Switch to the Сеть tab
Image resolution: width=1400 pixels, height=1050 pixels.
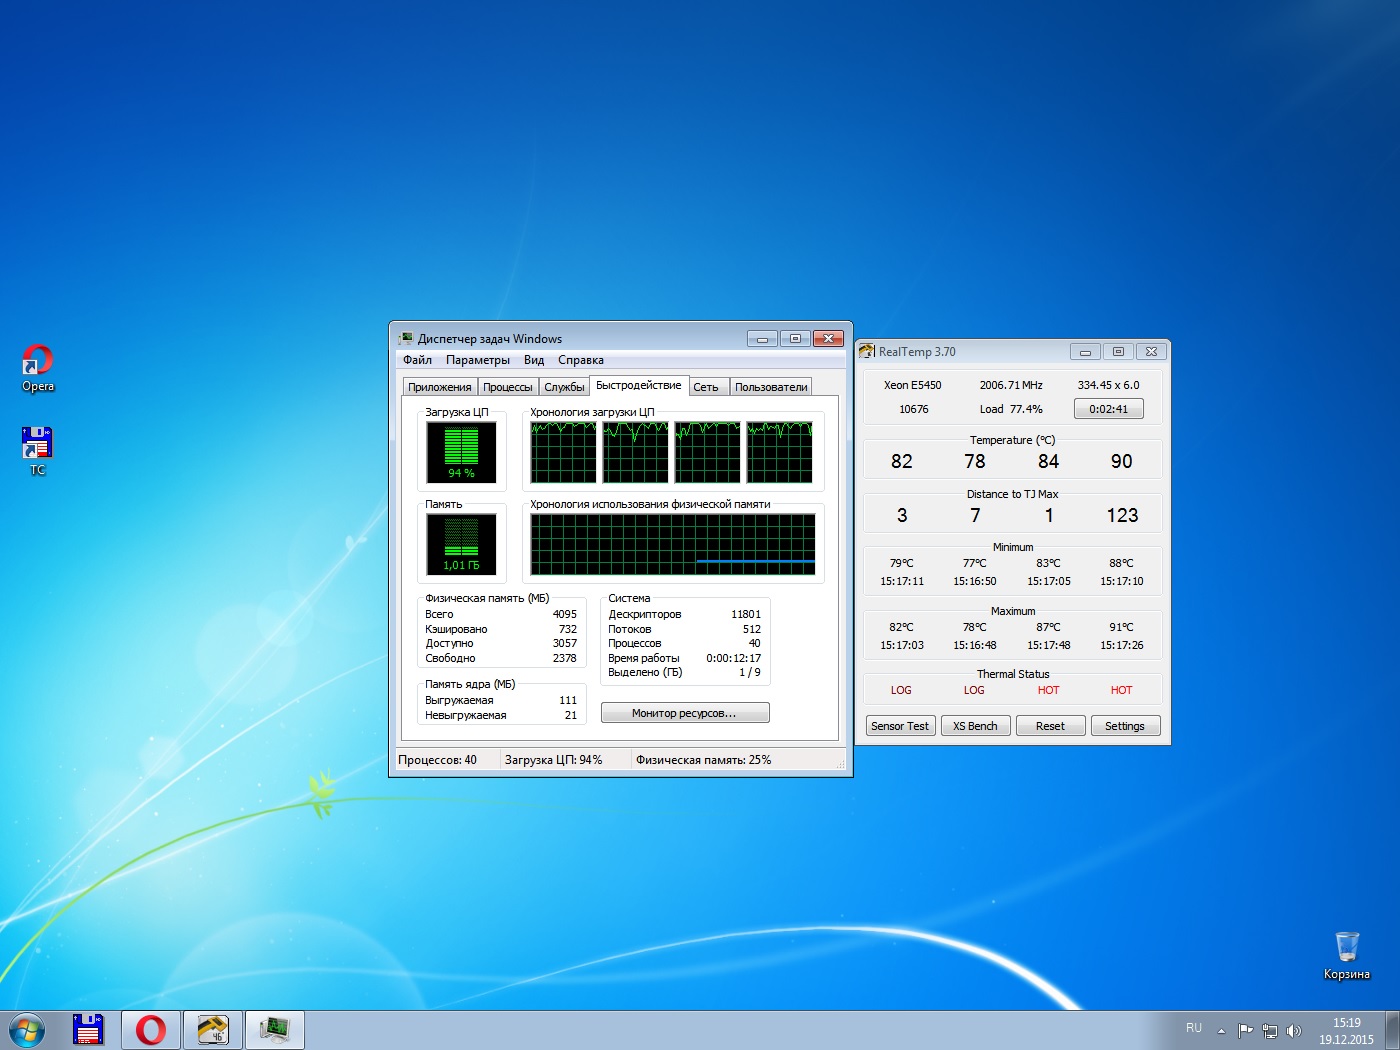pyautogui.click(x=706, y=387)
